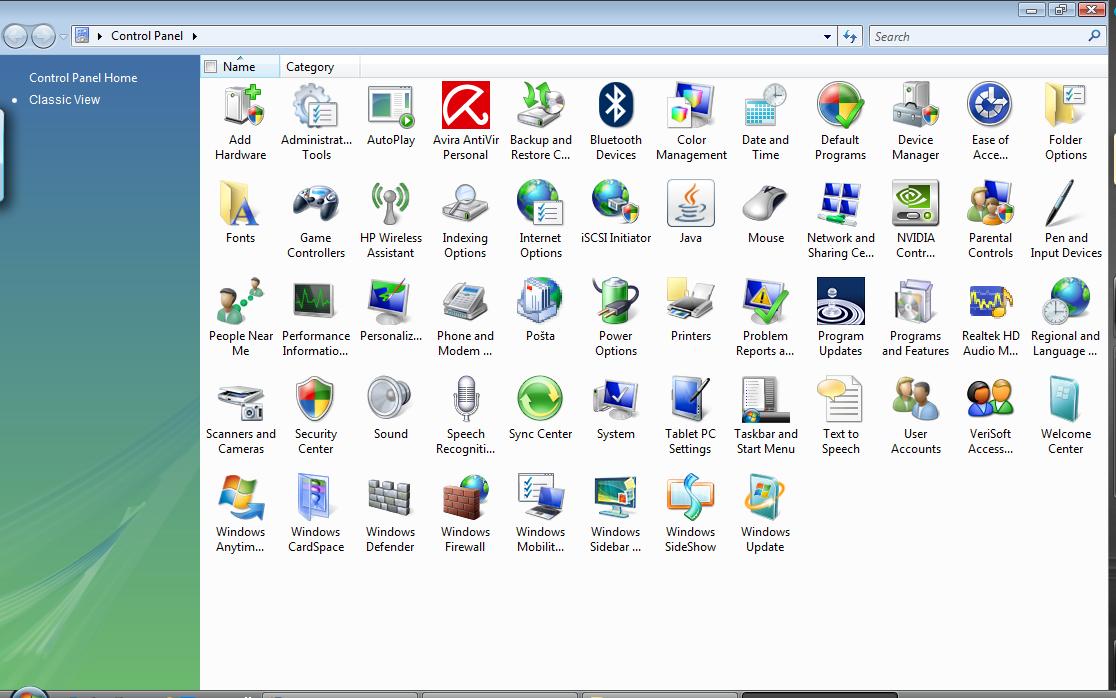Click inside the Search box
This screenshot has height=698, width=1116.
point(975,36)
